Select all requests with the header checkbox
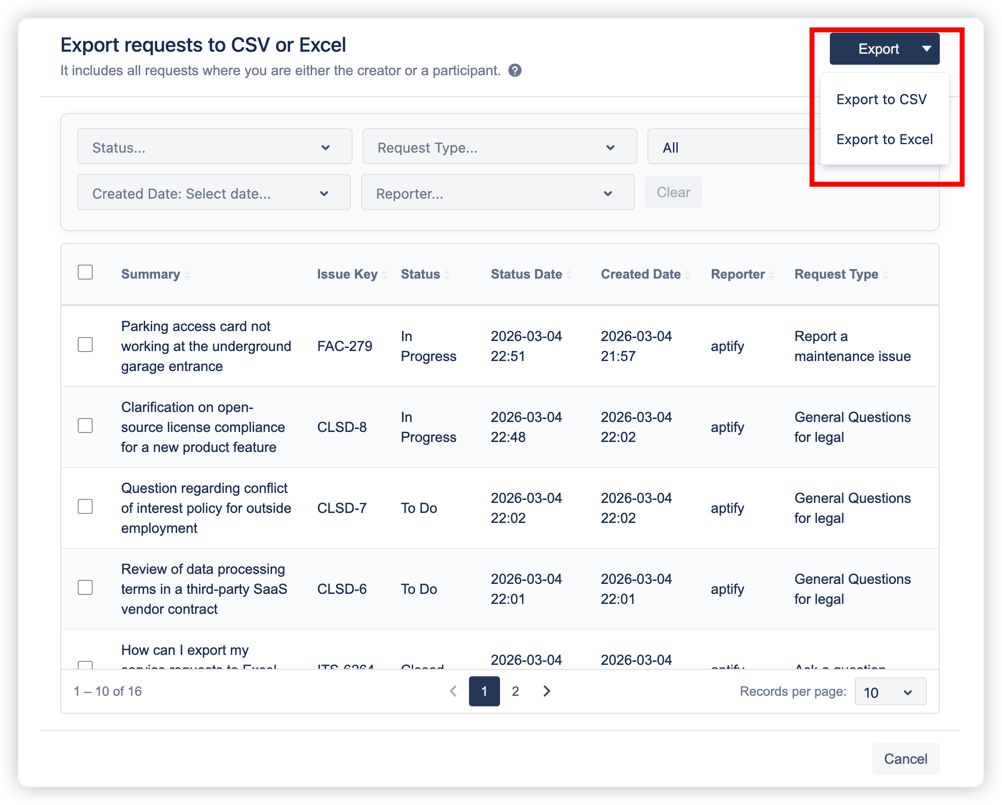Screen dimensions: 1002x805 (x=85, y=271)
